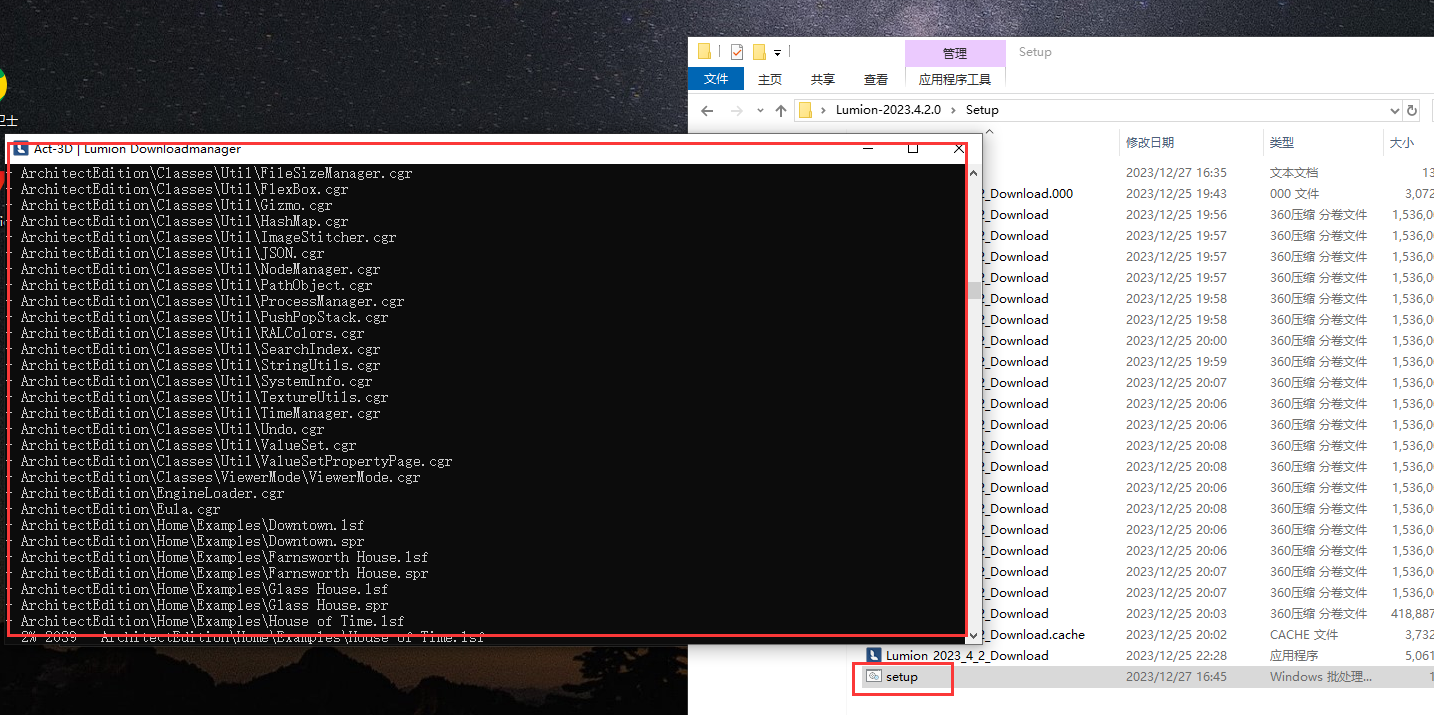Click the Lumion Downloadmanager title bar icon
Viewport: 1434px width, 715px height.
tap(21, 149)
